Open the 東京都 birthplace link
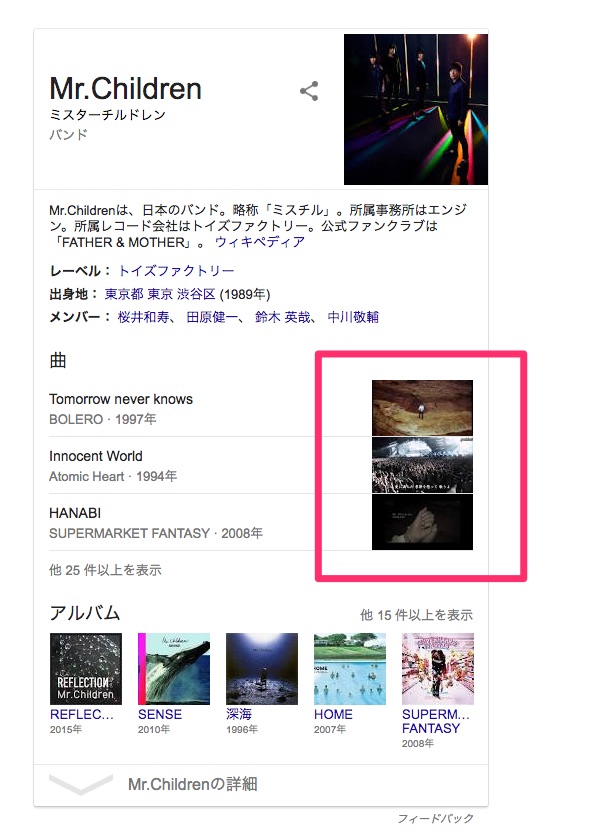Viewport: 600px width, 838px height. click(x=124, y=294)
